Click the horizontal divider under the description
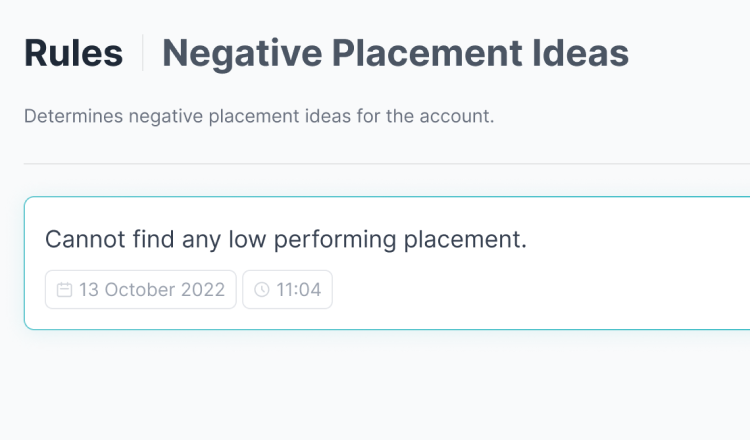This screenshot has width=750, height=440. click(x=387, y=164)
